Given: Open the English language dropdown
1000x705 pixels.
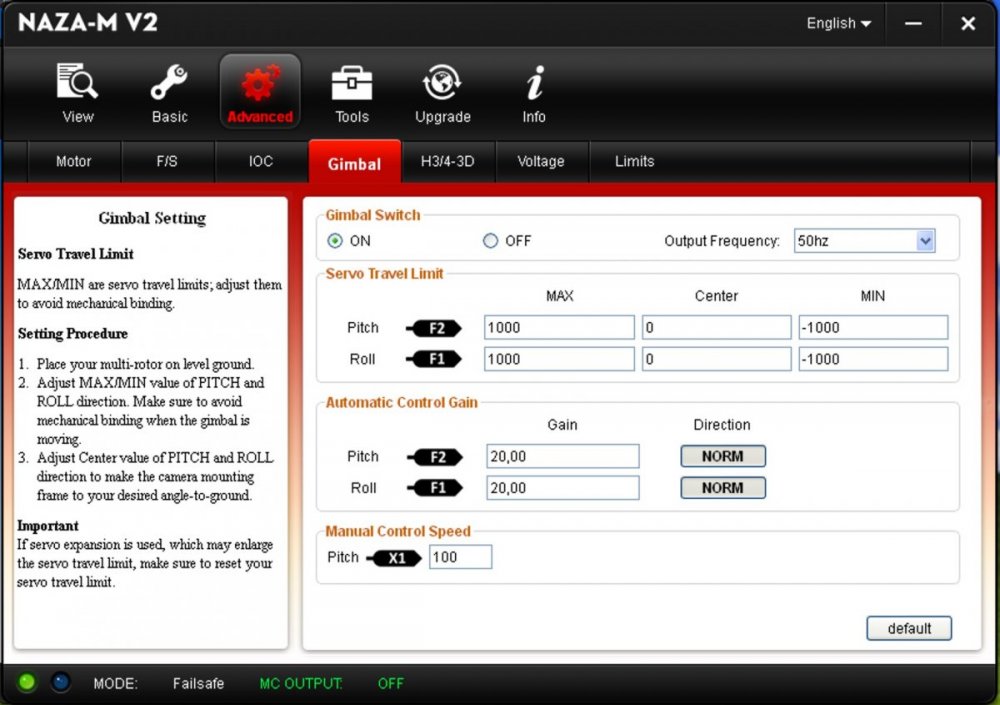Looking at the screenshot, I should click(x=838, y=24).
